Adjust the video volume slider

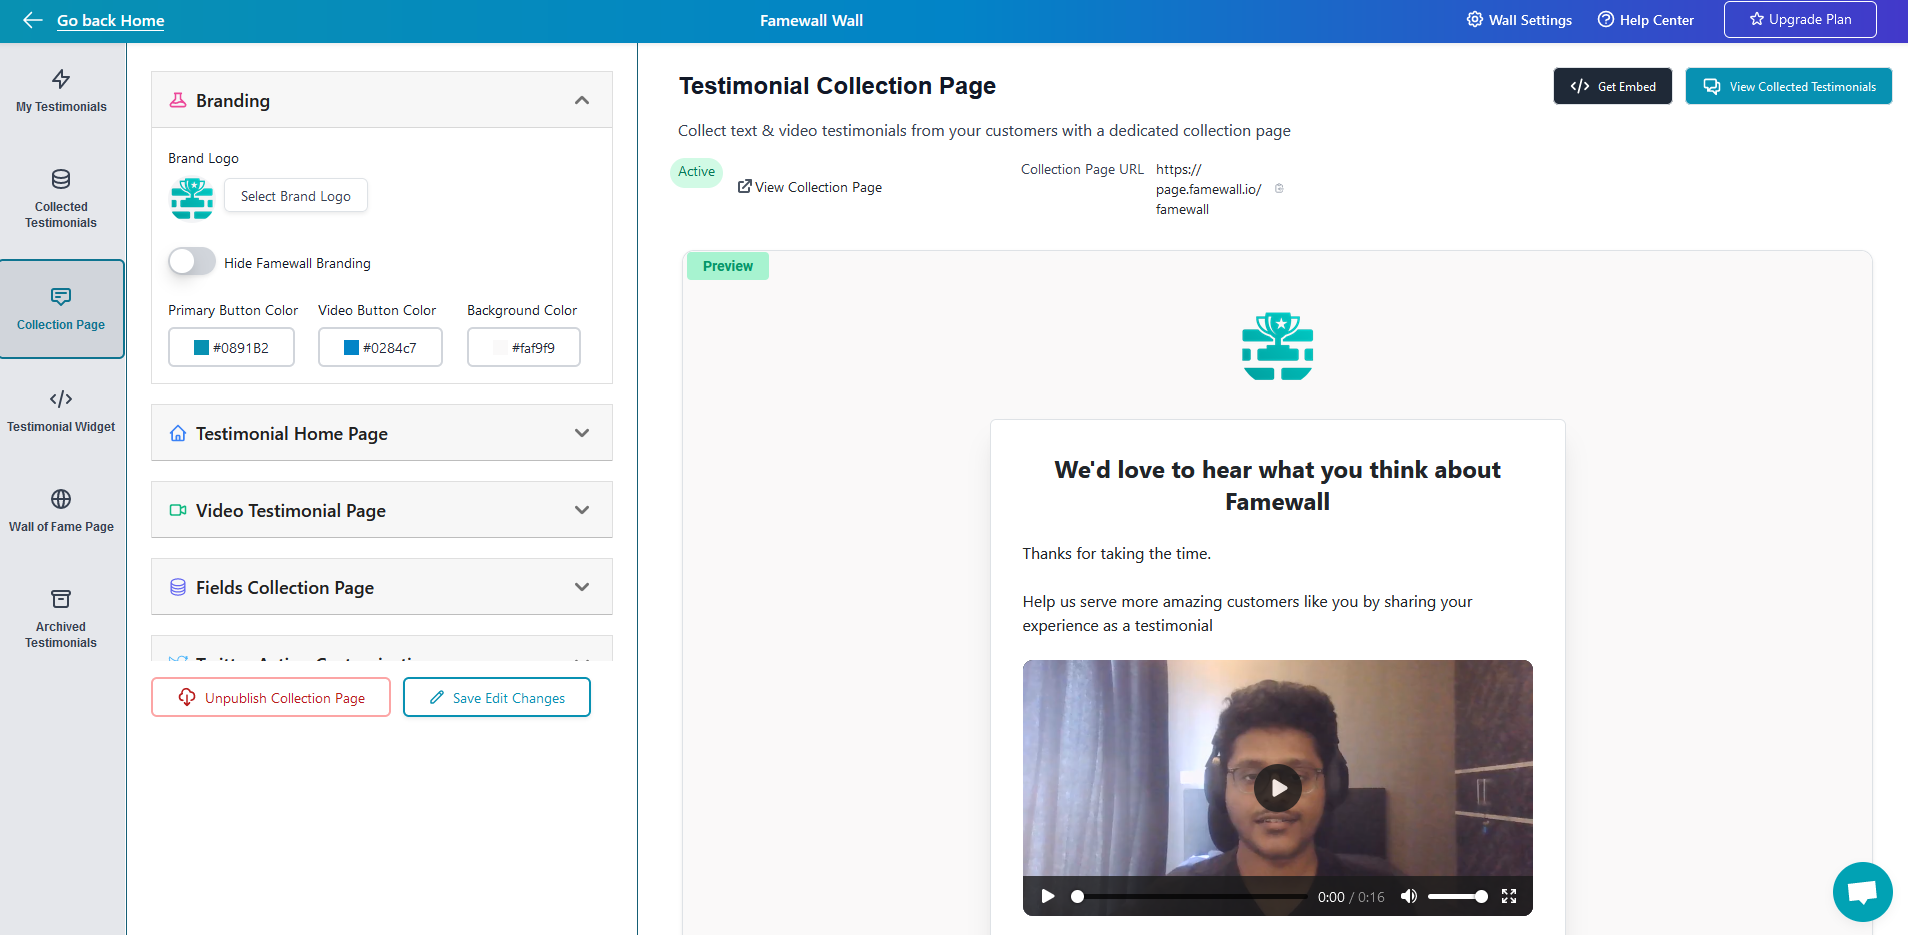point(1457,897)
